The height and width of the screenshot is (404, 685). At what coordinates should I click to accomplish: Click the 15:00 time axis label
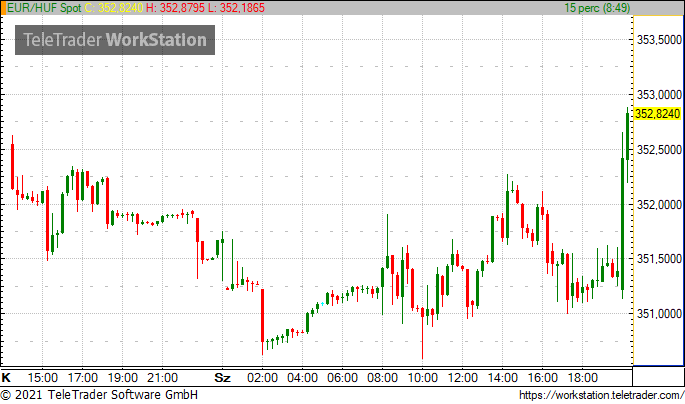(x=42, y=377)
